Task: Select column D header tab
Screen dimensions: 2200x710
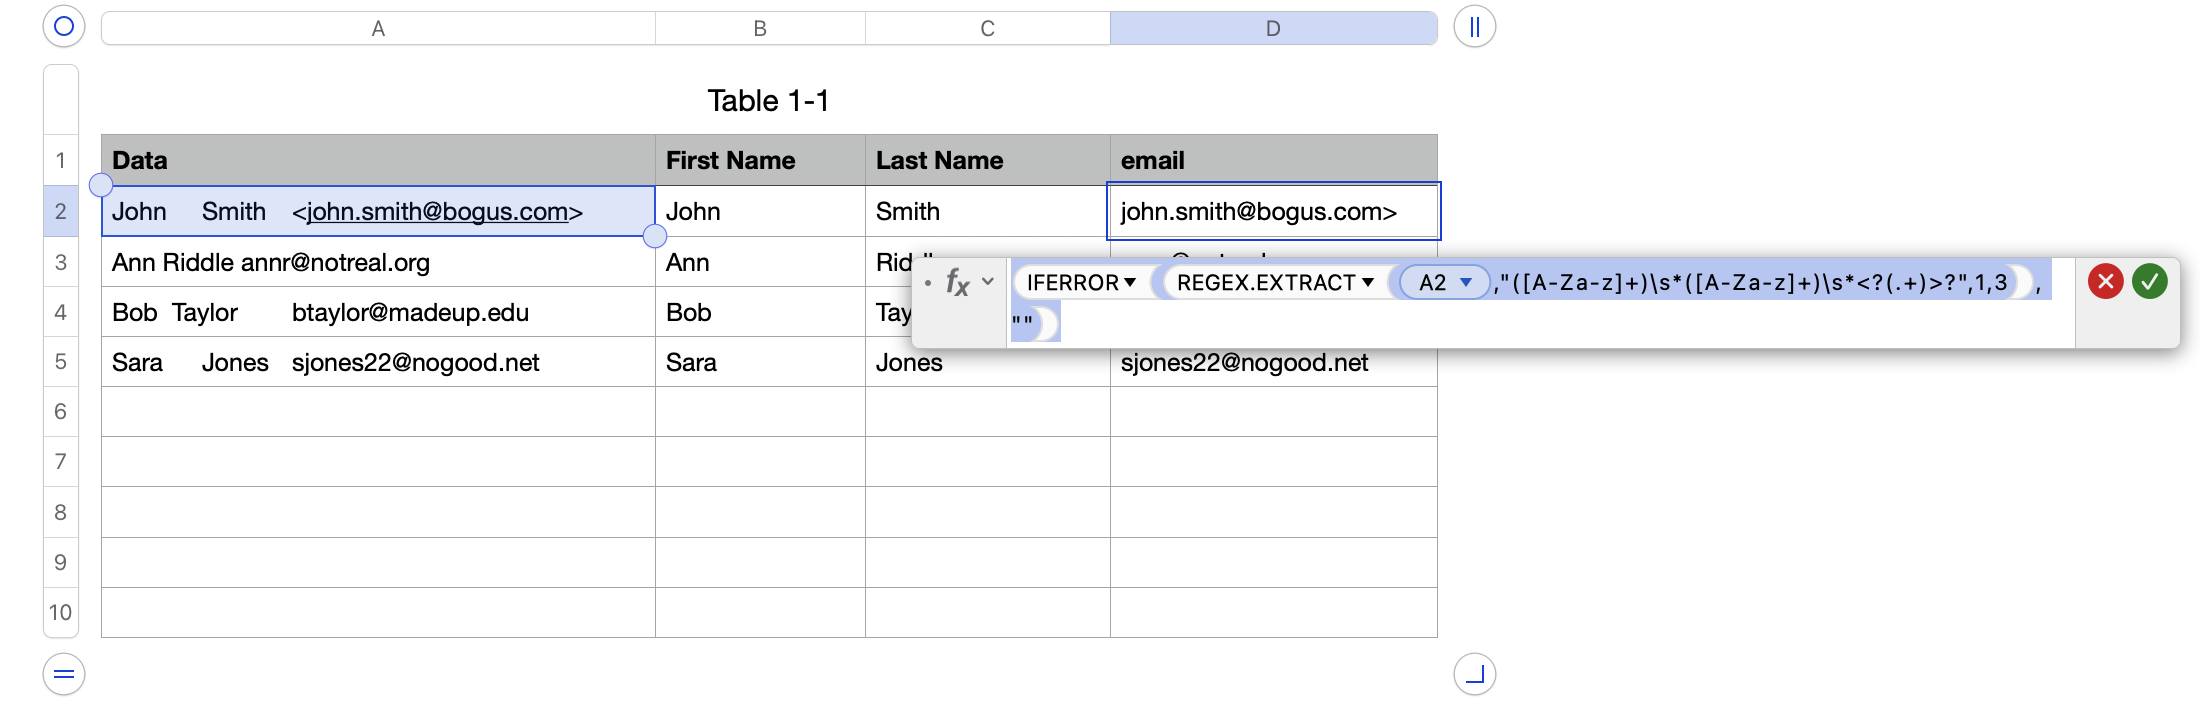Action: point(1272,29)
